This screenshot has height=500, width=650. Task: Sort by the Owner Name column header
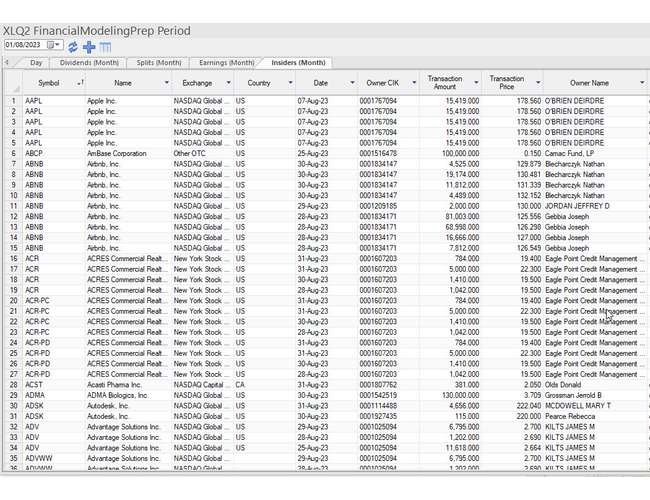589,83
